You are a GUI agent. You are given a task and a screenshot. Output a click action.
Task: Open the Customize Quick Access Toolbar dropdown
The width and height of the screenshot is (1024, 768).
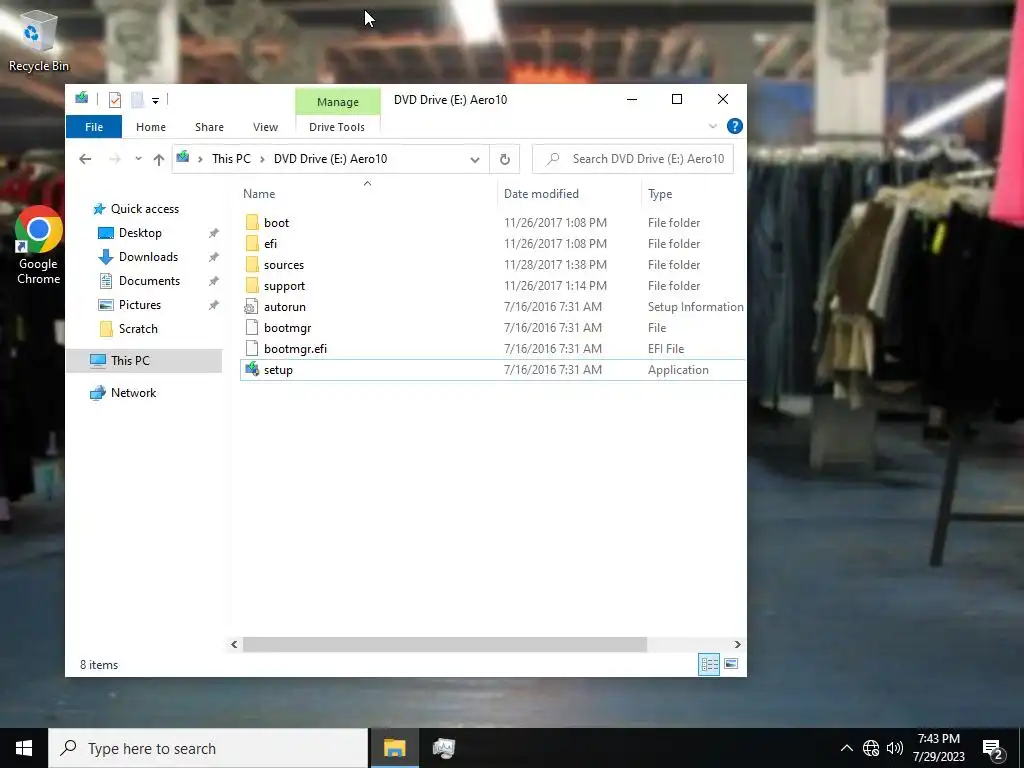pos(155,100)
